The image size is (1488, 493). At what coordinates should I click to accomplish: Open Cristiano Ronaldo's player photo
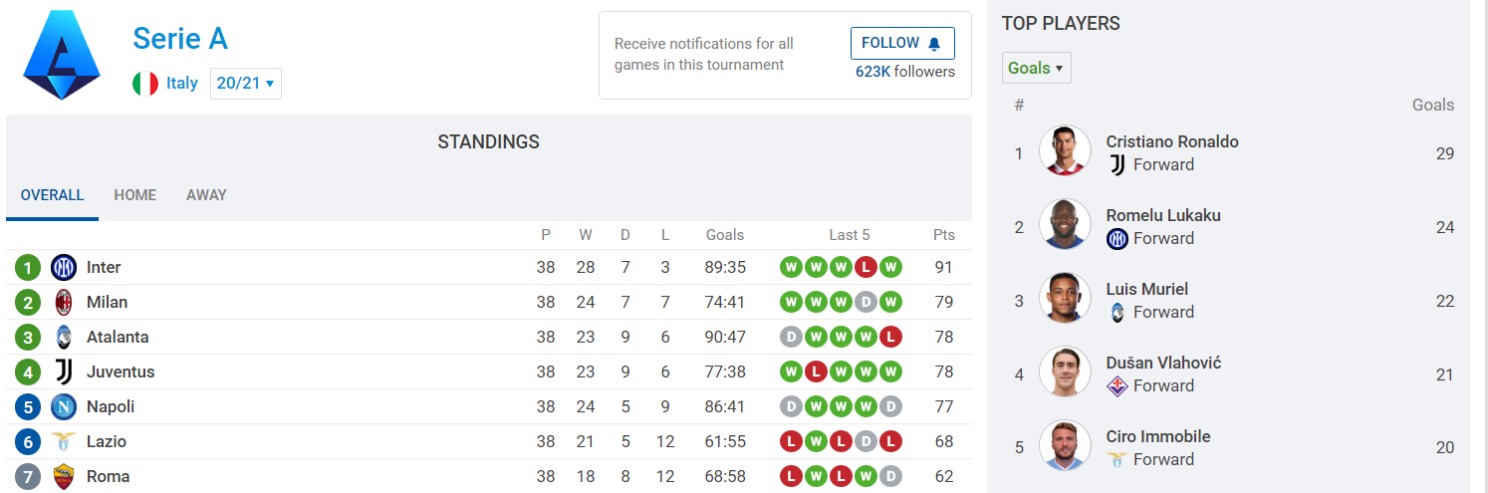(1065, 152)
